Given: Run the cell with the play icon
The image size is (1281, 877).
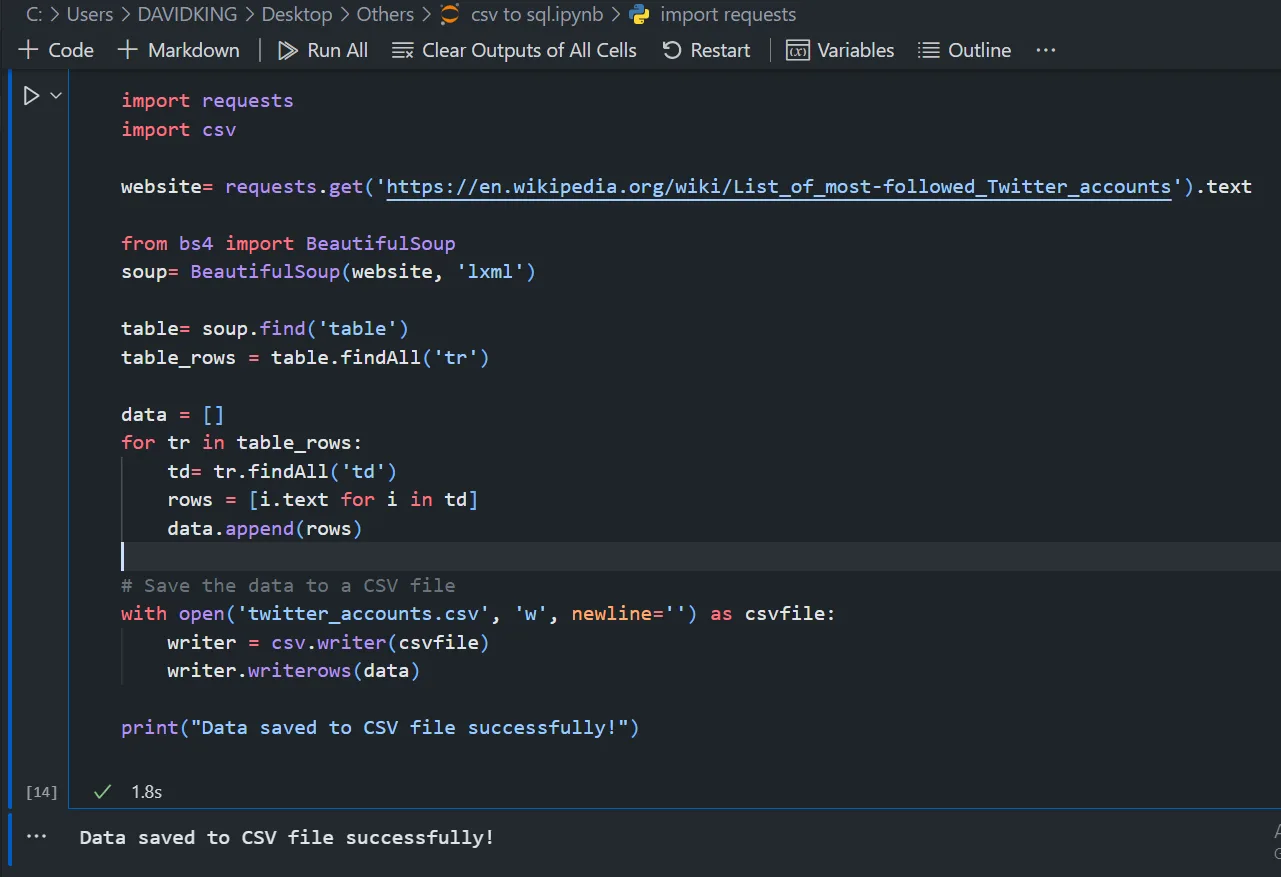Looking at the screenshot, I should (31, 96).
